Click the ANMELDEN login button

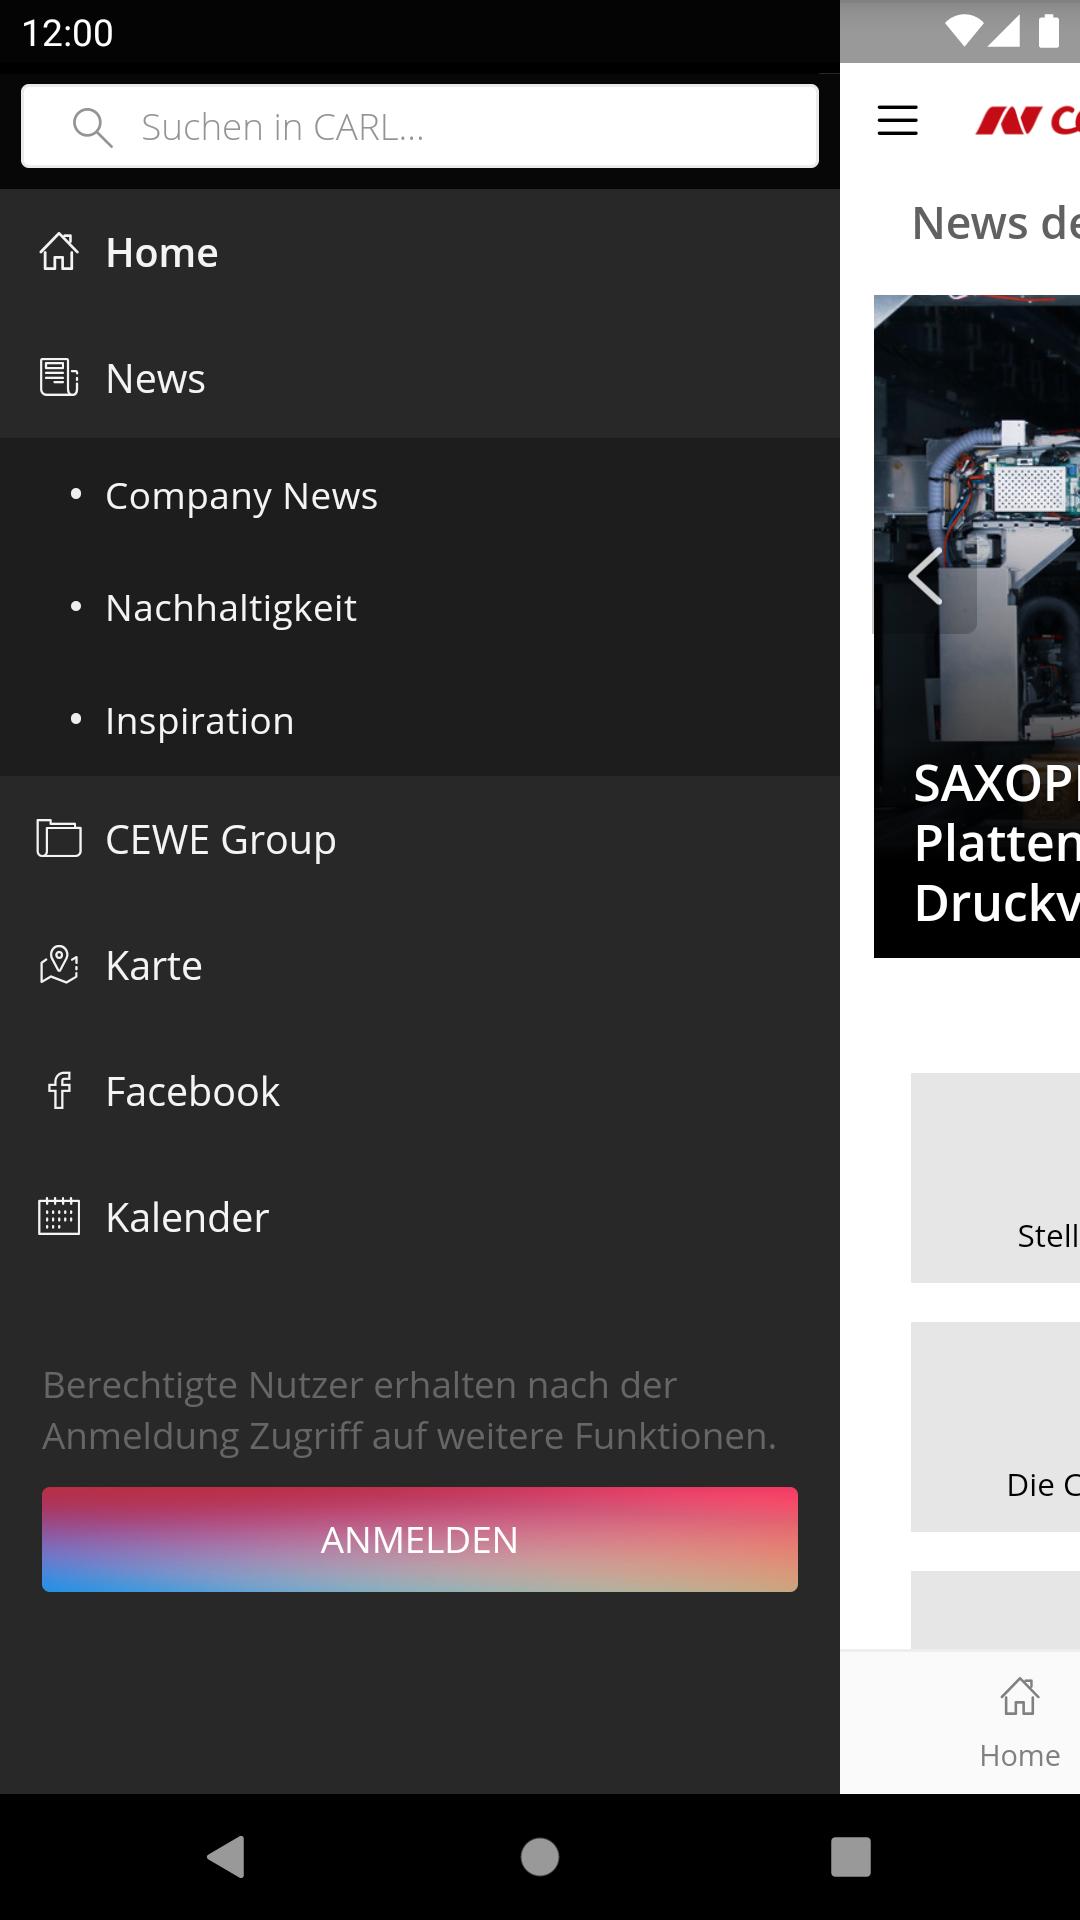click(420, 1539)
